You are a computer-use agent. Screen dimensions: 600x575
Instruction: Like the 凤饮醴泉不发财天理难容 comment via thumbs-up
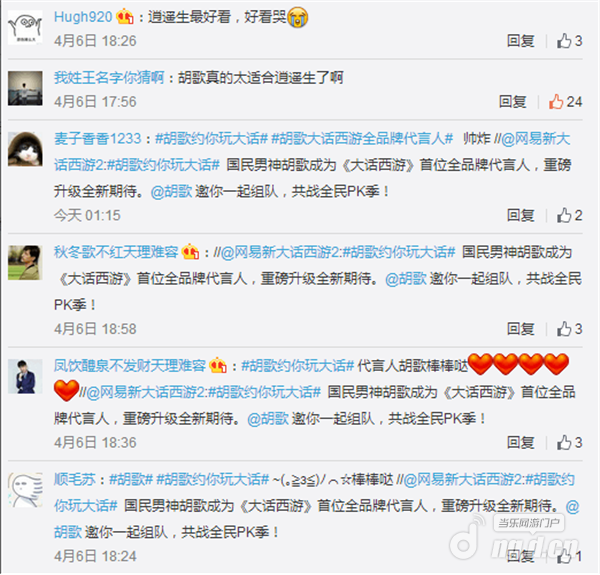(564, 443)
